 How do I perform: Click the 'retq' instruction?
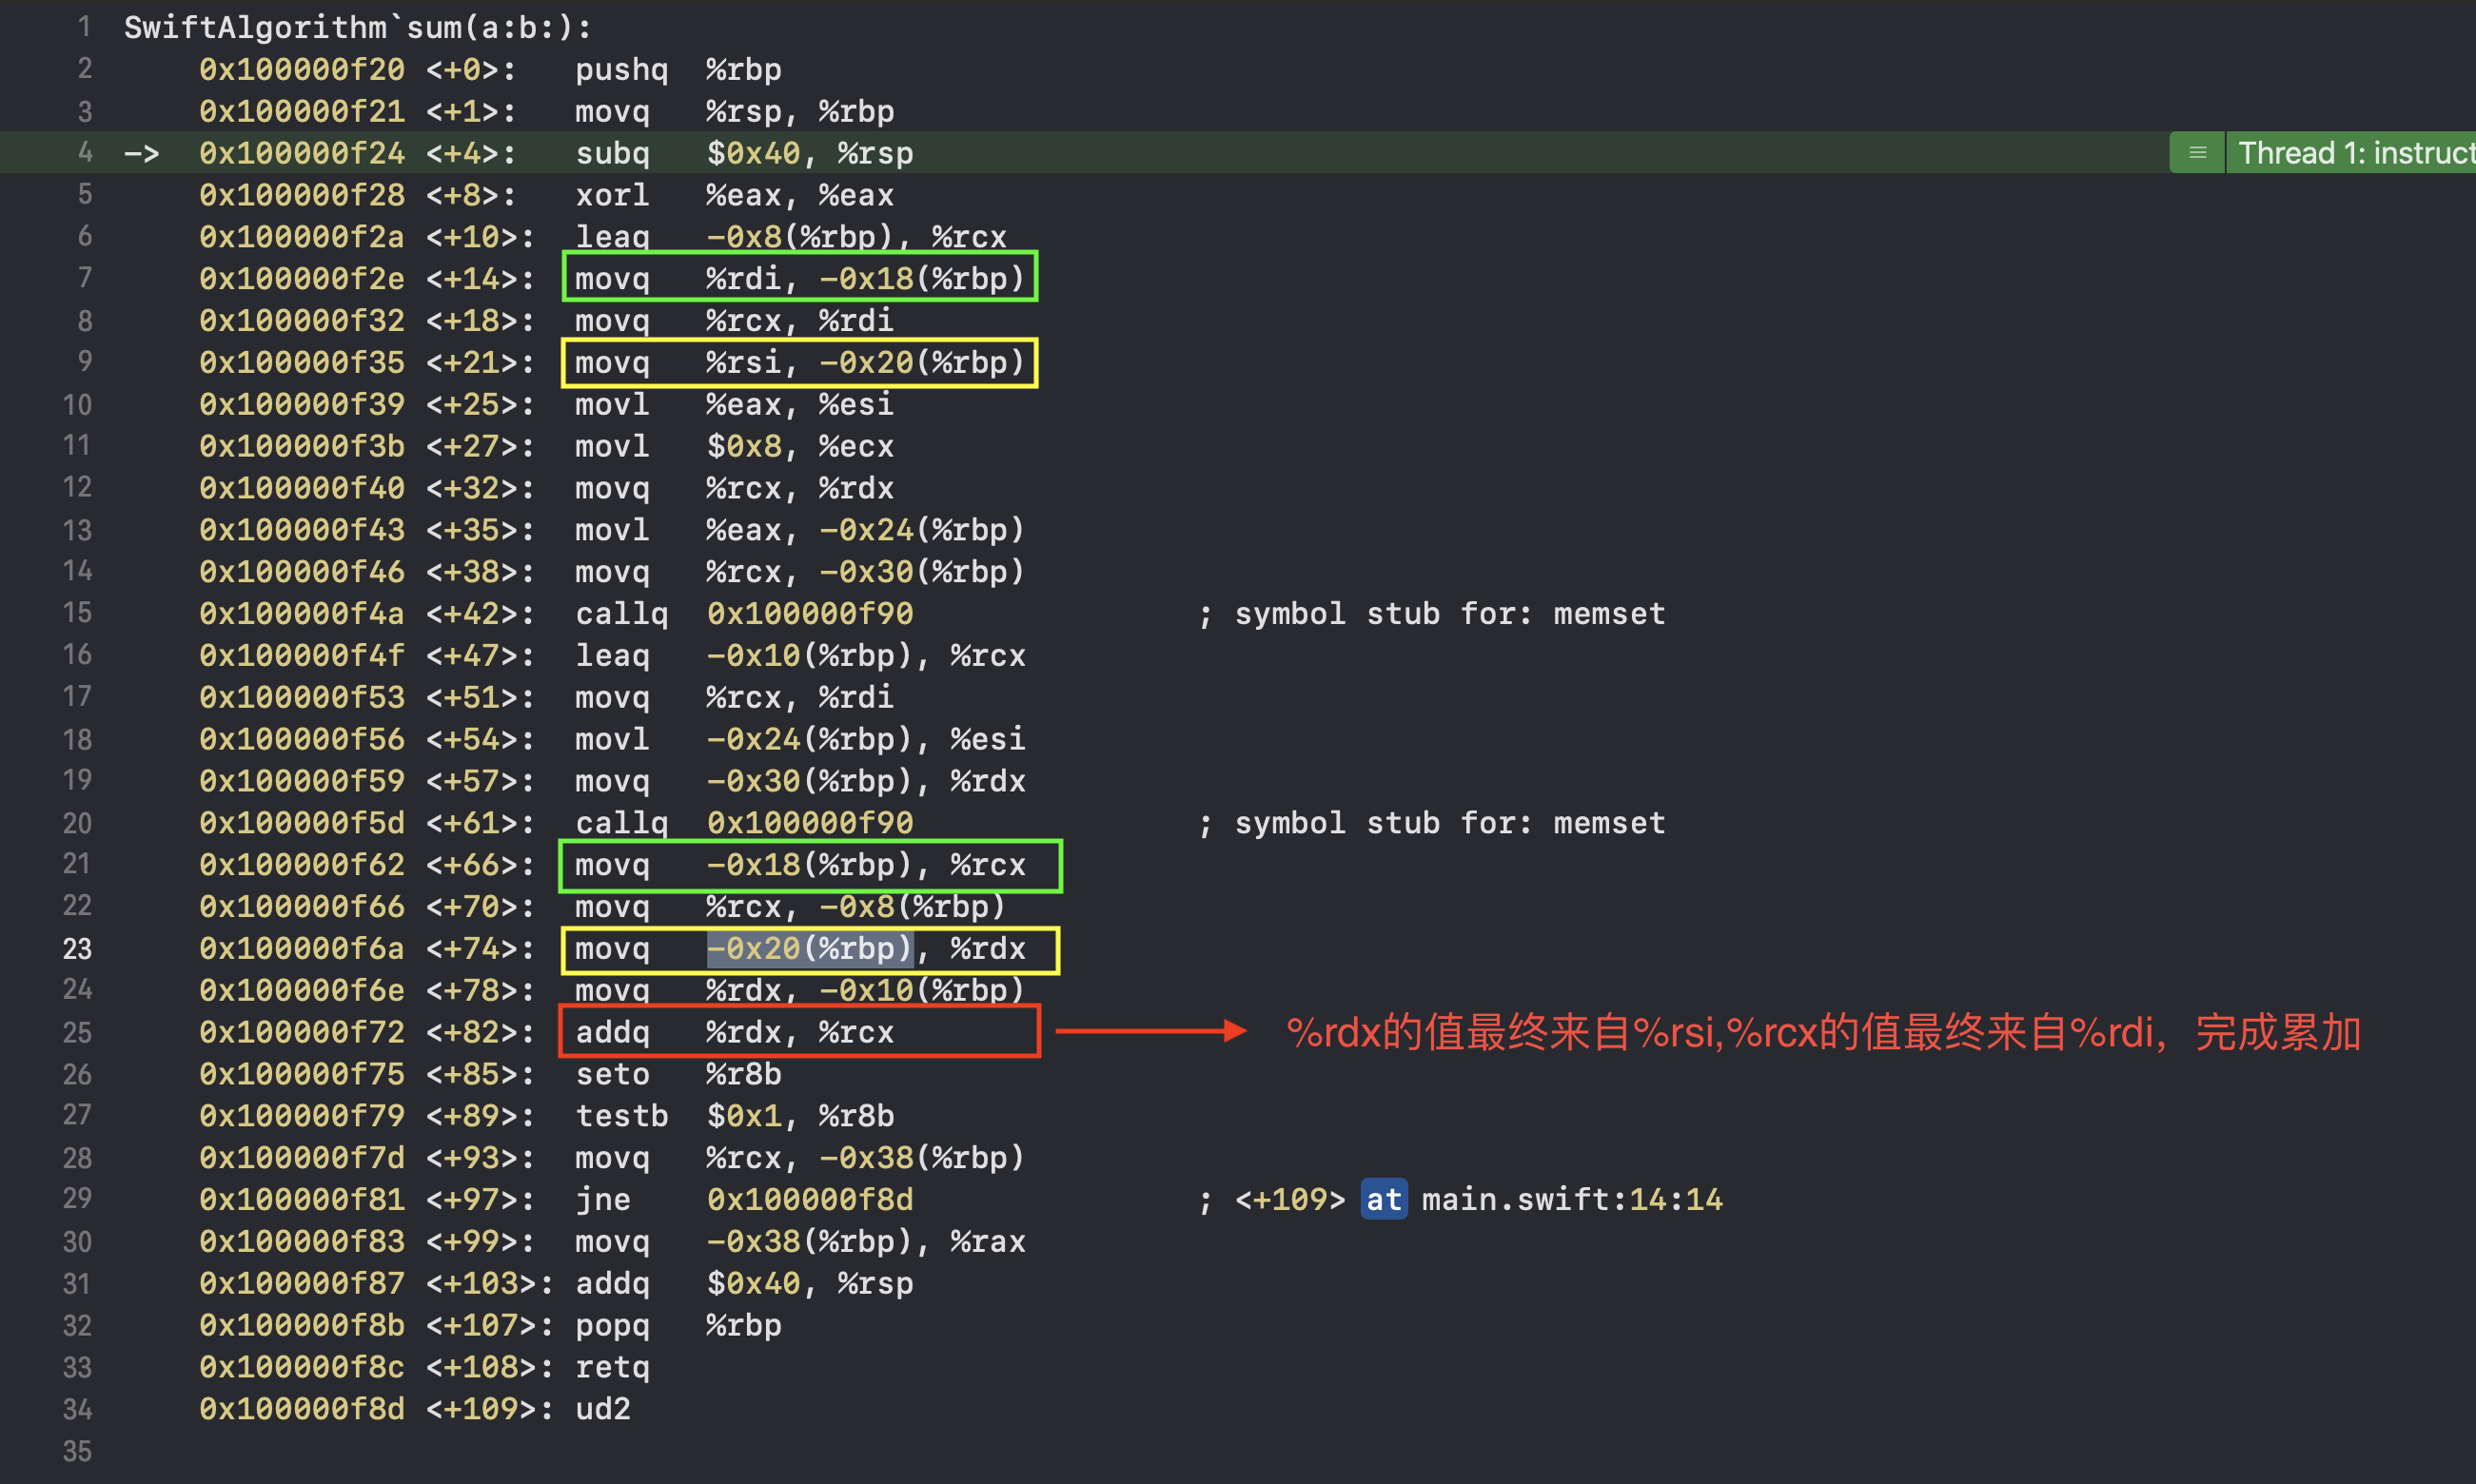(x=612, y=1368)
